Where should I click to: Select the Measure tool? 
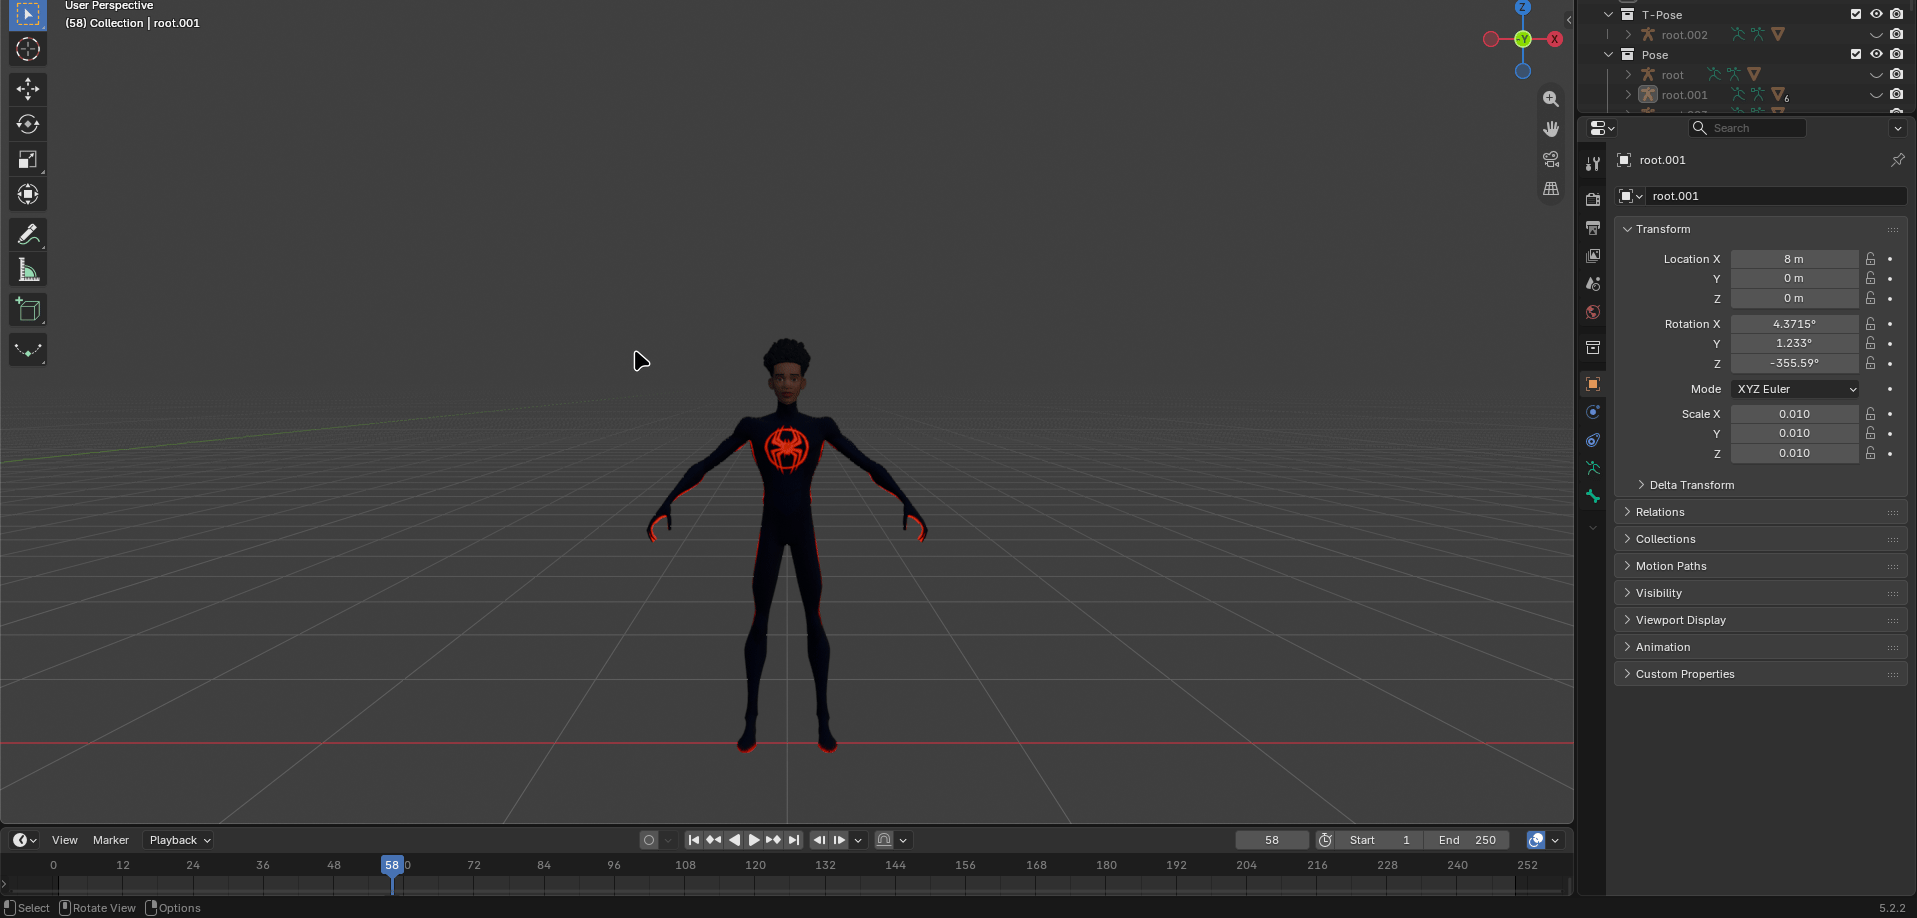(28, 270)
